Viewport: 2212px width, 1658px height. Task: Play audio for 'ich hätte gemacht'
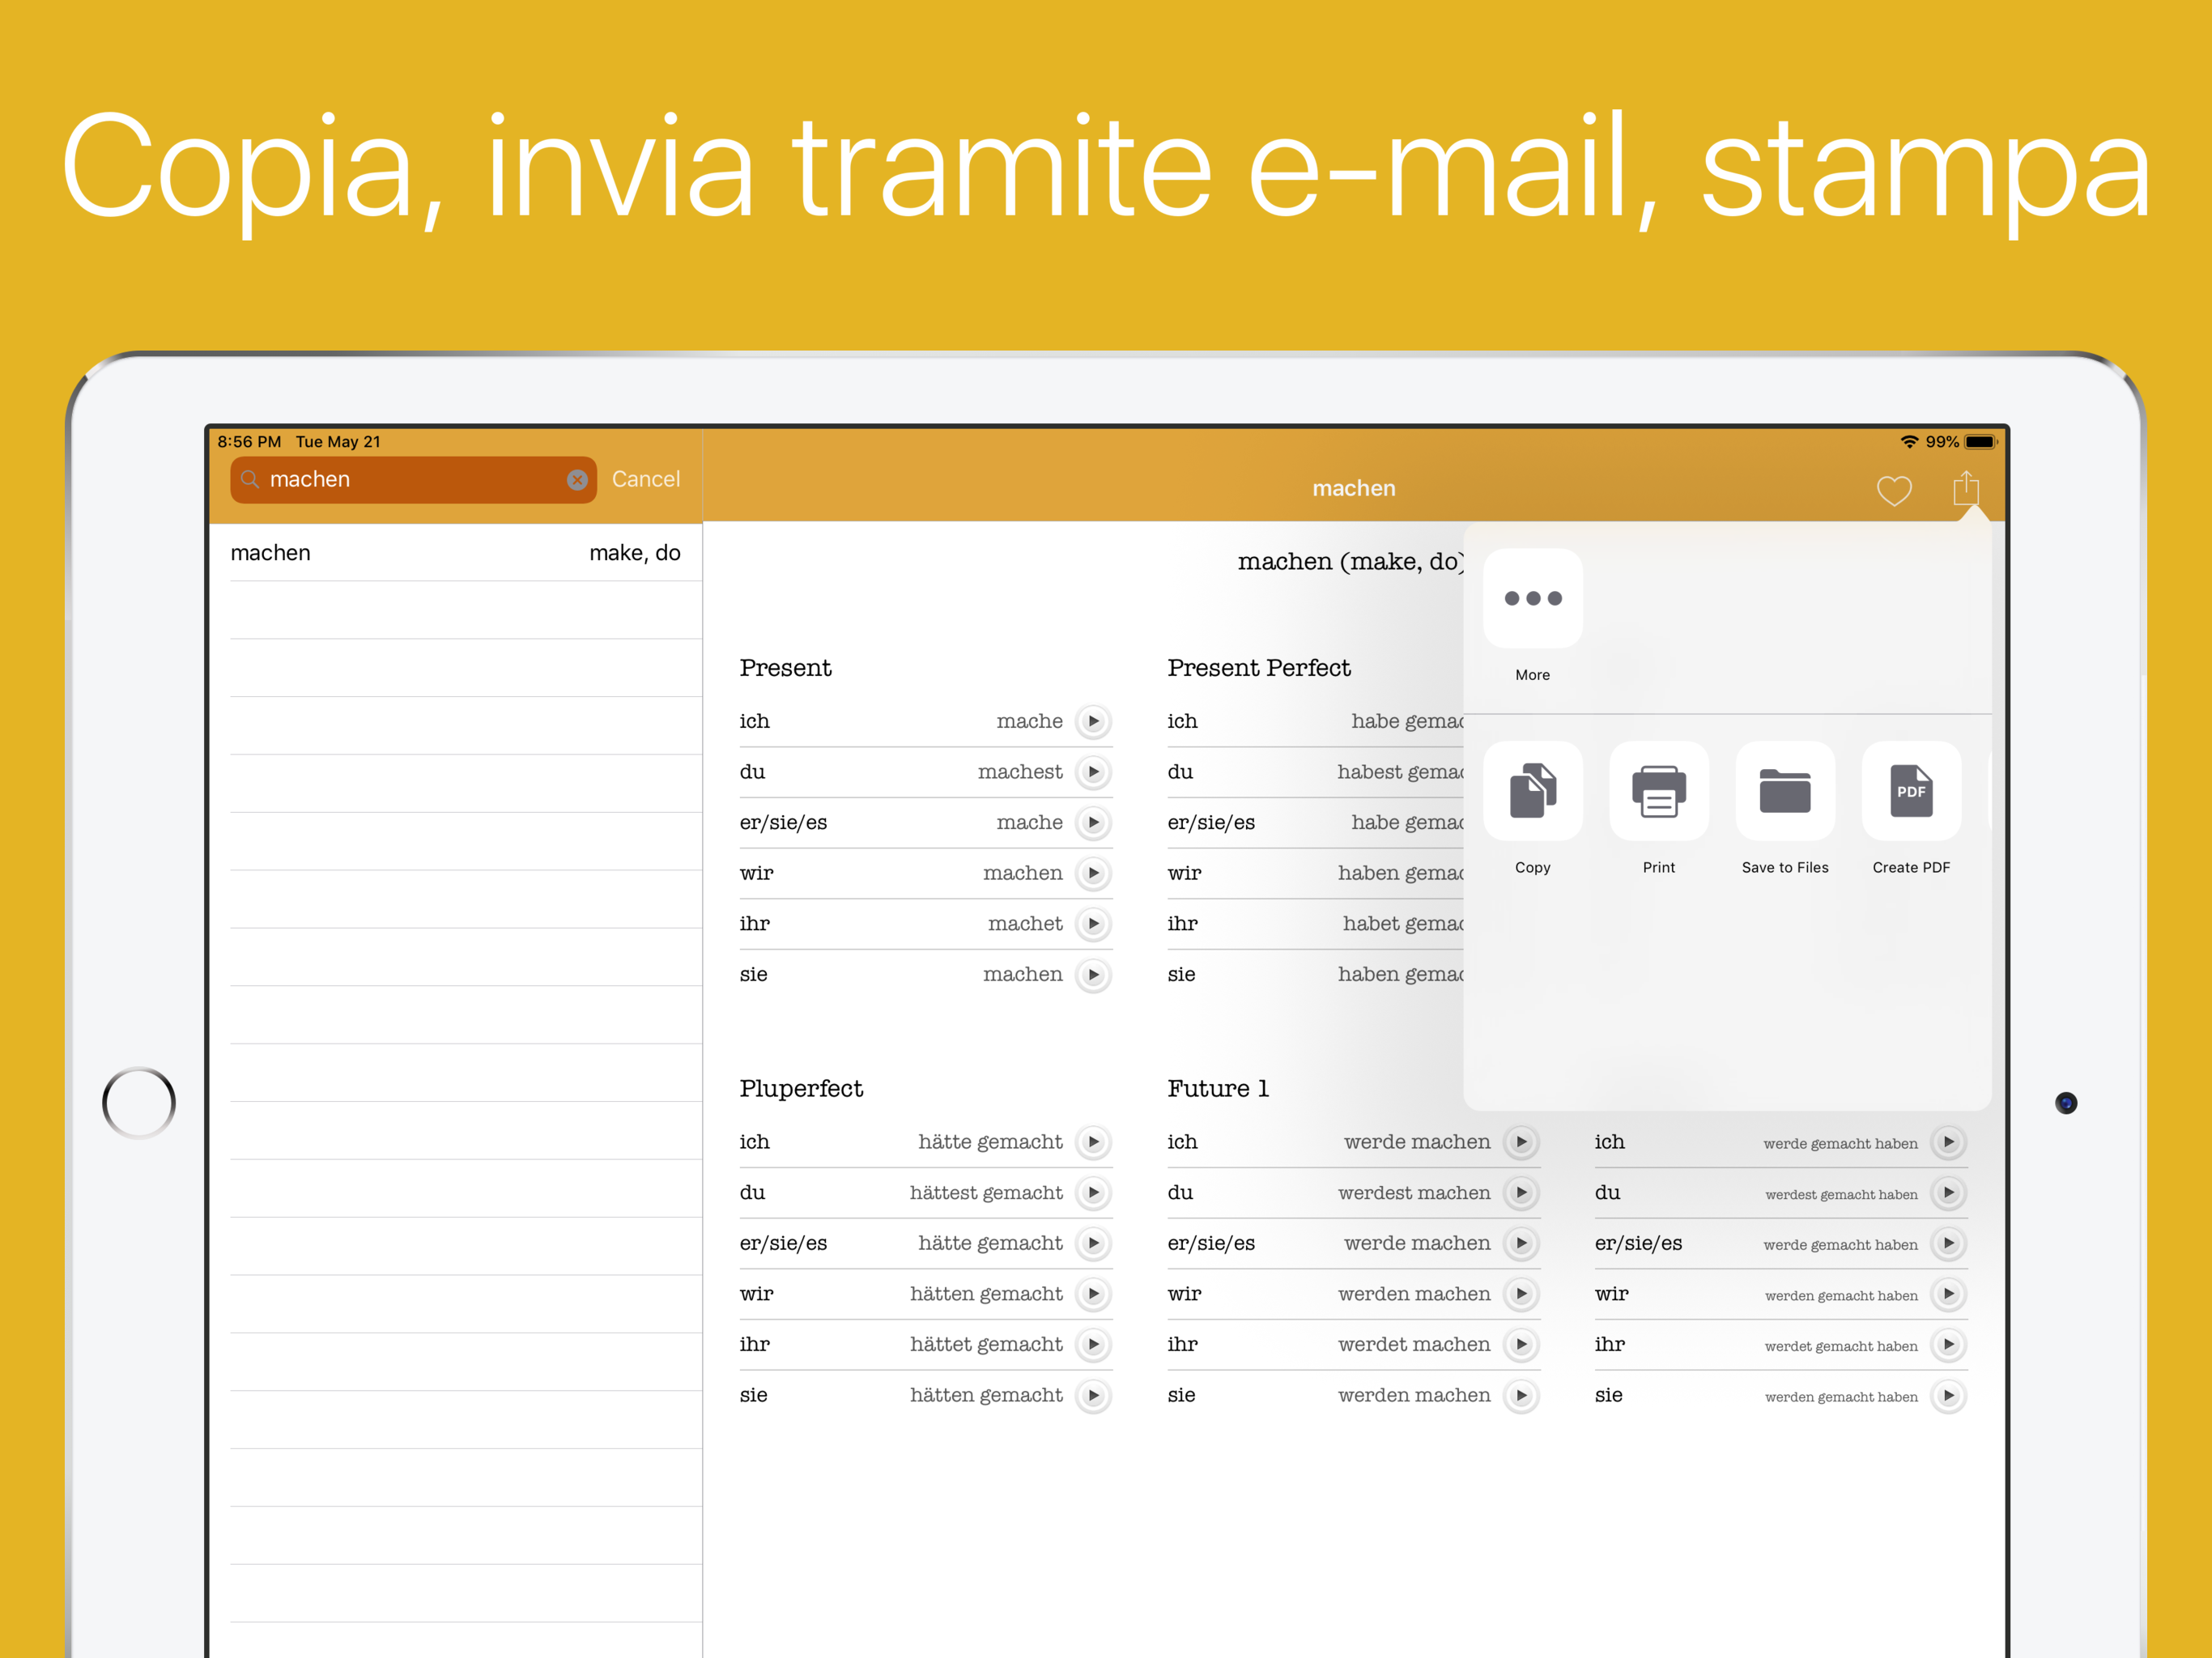[1093, 1142]
